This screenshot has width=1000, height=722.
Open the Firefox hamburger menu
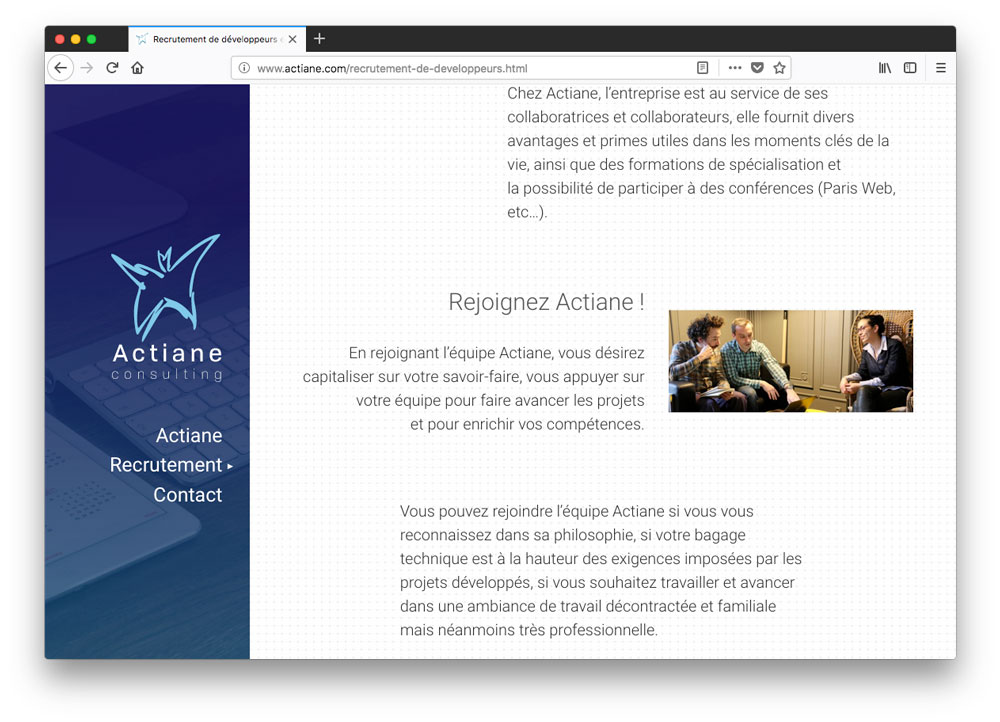[940, 68]
